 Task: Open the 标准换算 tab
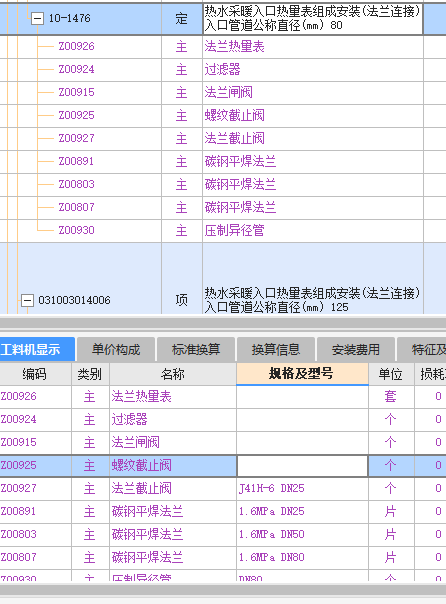(x=196, y=349)
